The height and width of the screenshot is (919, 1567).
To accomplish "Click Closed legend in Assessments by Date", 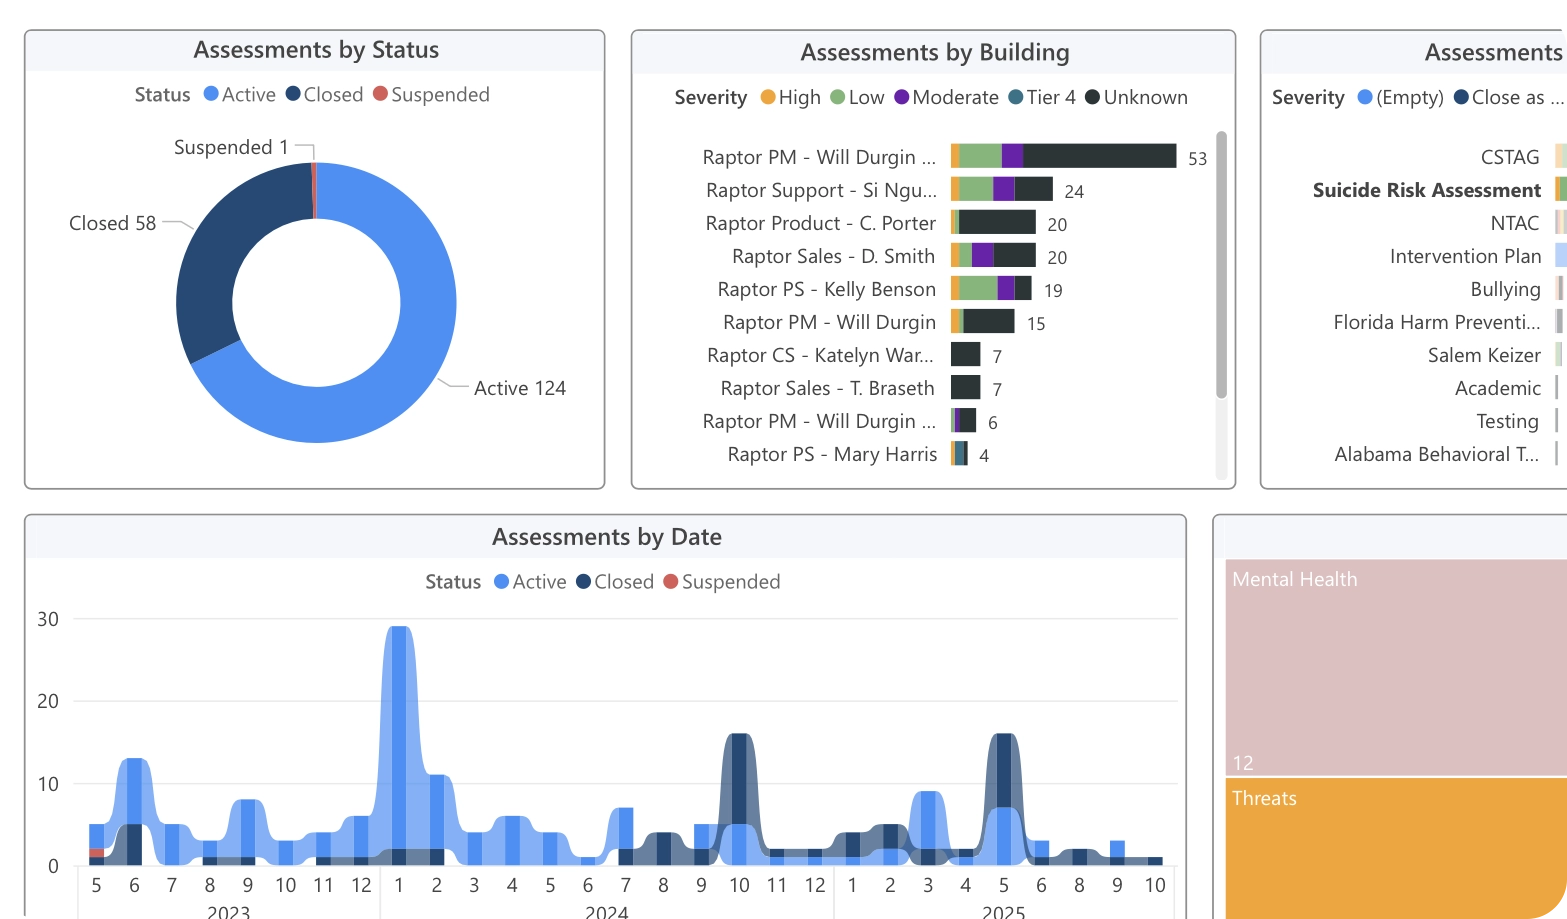I will pos(614,582).
